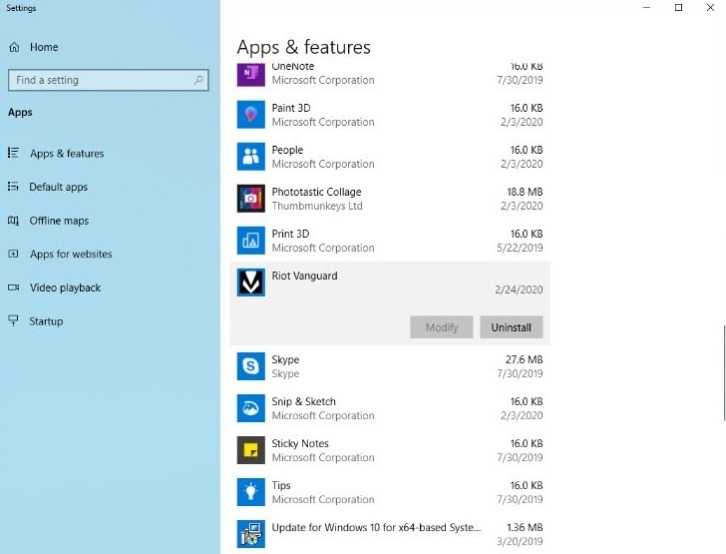Select the Paint 3D entry name
Viewport: 726px width, 554px height.
[291, 108]
